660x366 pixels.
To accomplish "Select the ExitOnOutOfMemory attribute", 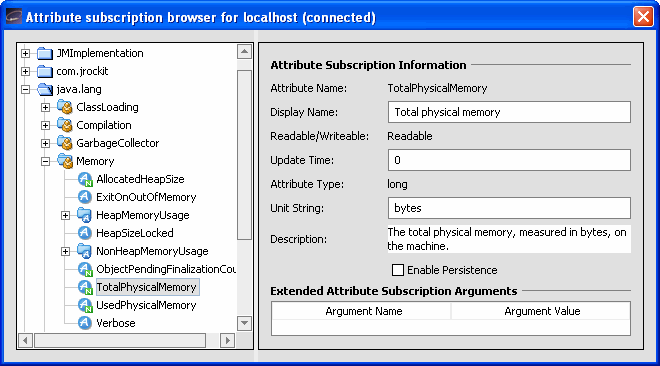I will click(x=146, y=197).
